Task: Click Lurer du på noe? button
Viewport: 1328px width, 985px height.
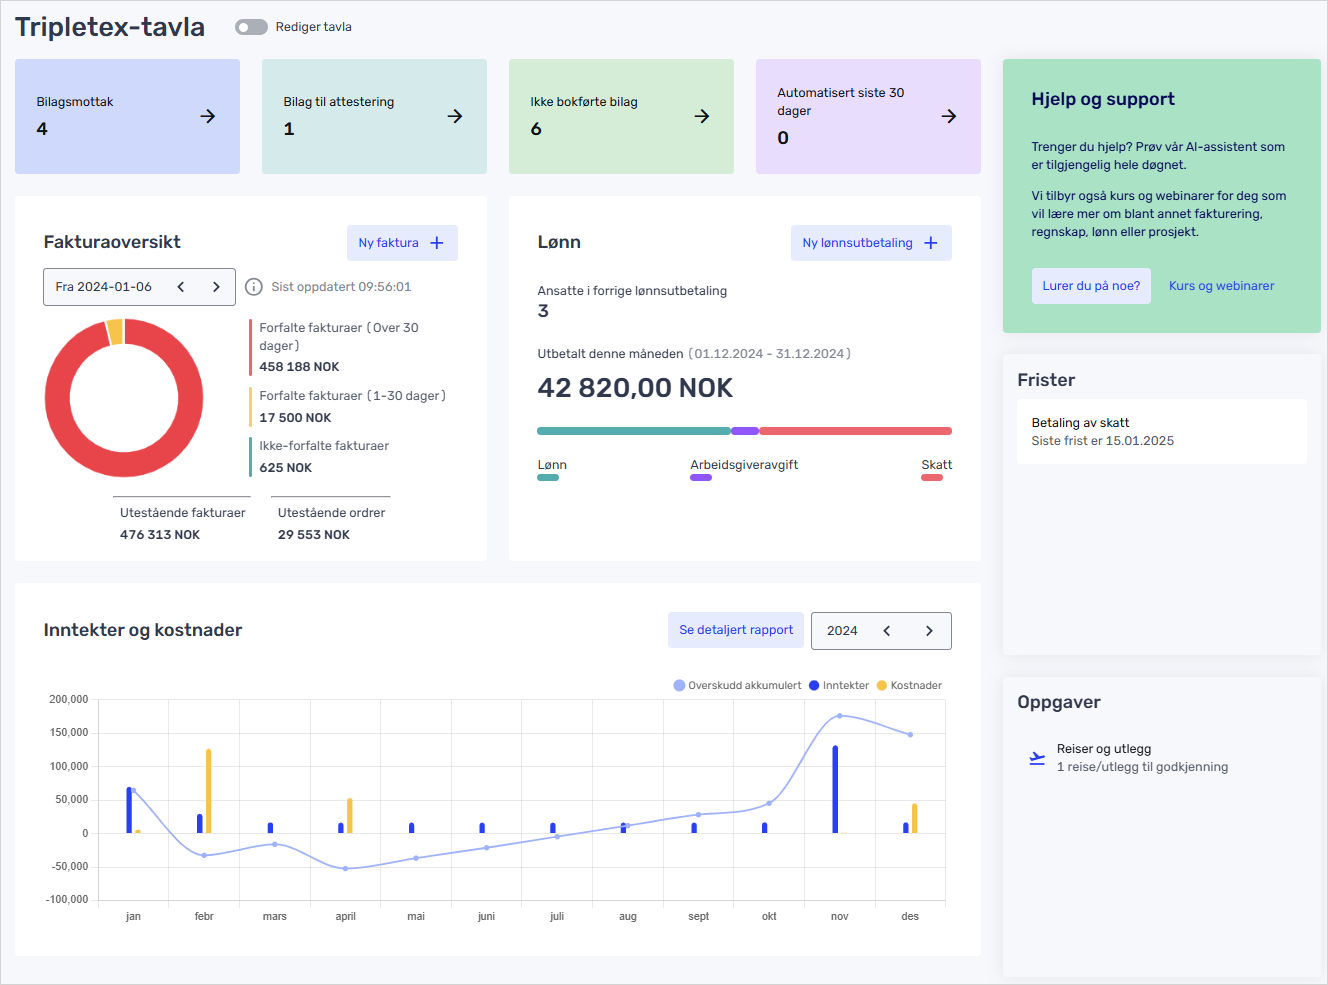Action: pyautogui.click(x=1091, y=286)
